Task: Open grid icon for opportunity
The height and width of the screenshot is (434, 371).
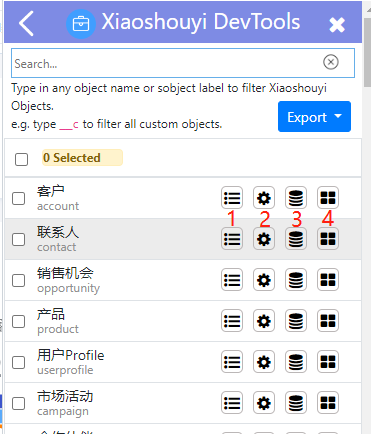Action: coord(328,280)
